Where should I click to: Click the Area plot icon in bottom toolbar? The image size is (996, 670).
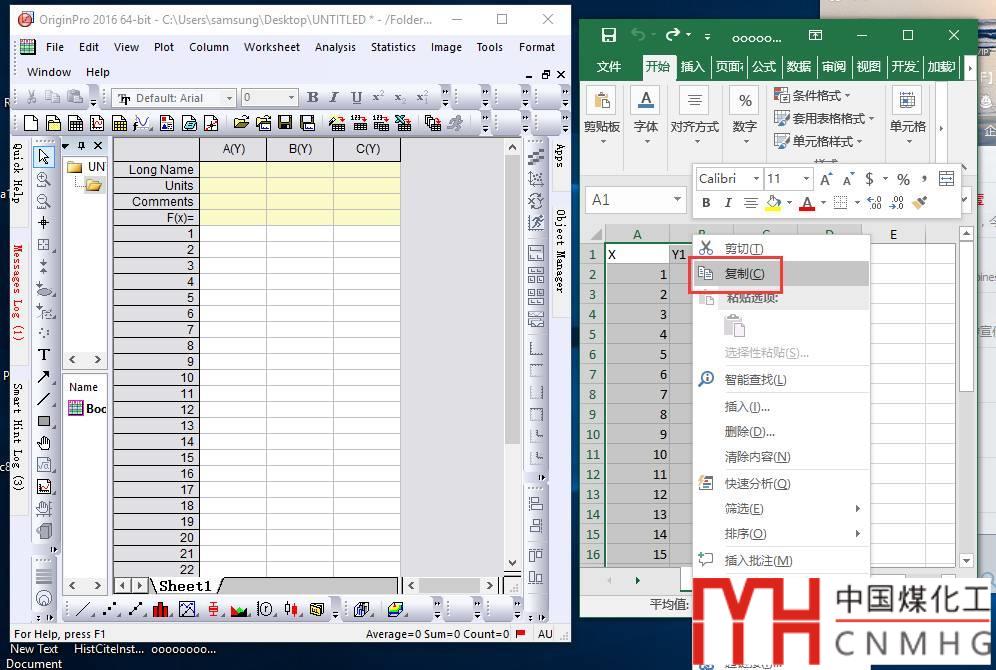click(x=239, y=610)
